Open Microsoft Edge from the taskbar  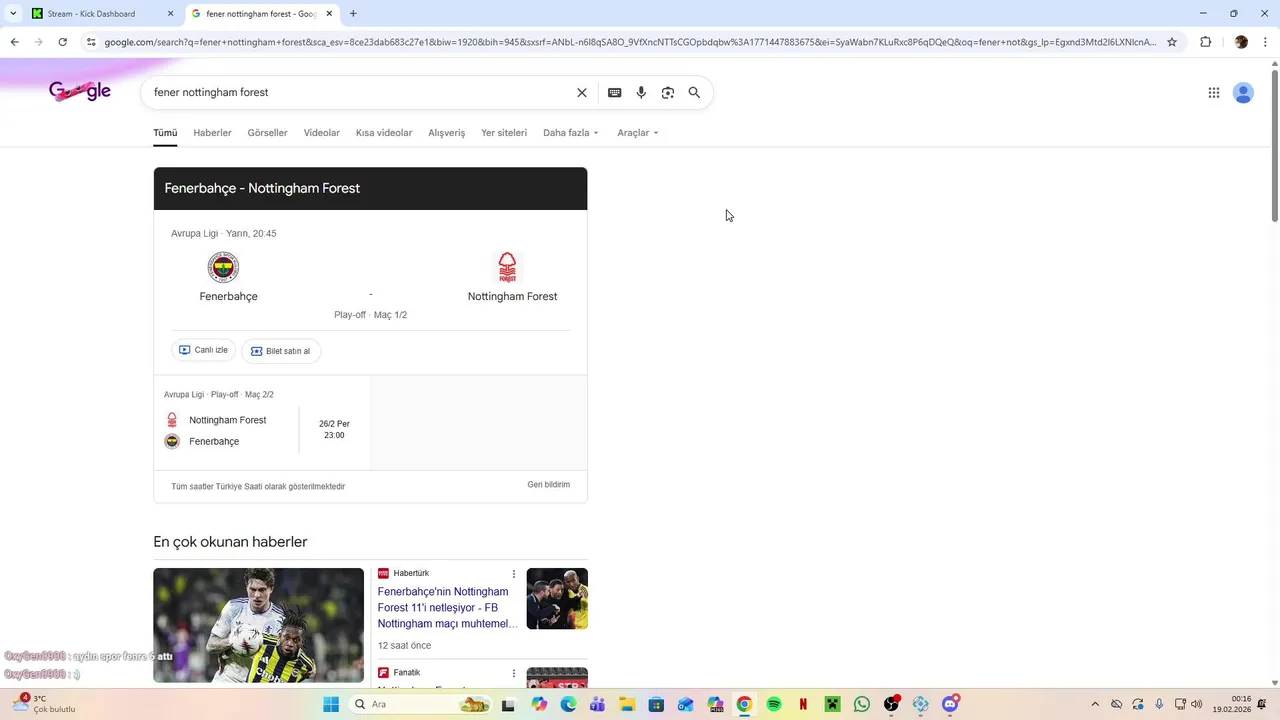click(568, 704)
